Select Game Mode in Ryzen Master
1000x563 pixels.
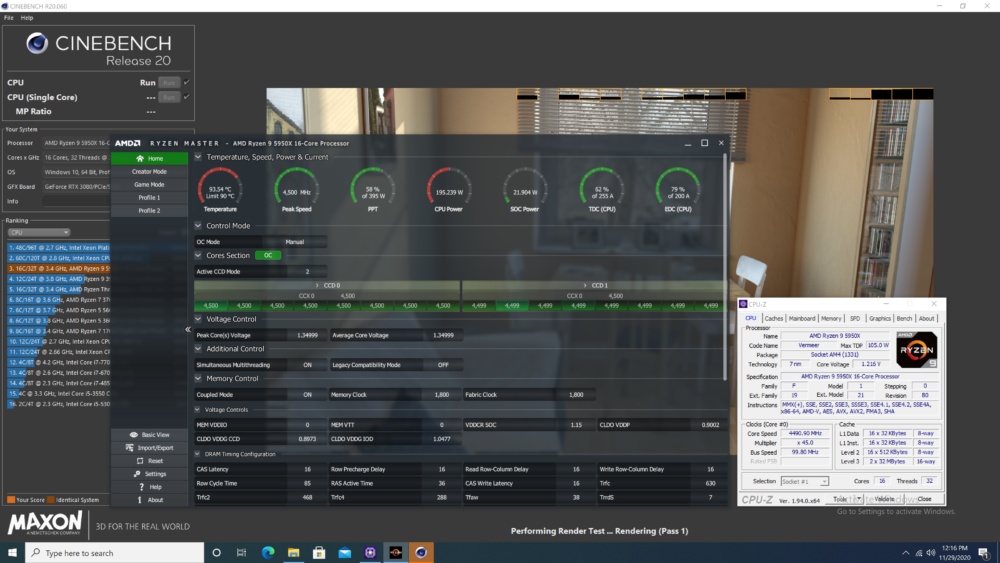[x=149, y=184]
